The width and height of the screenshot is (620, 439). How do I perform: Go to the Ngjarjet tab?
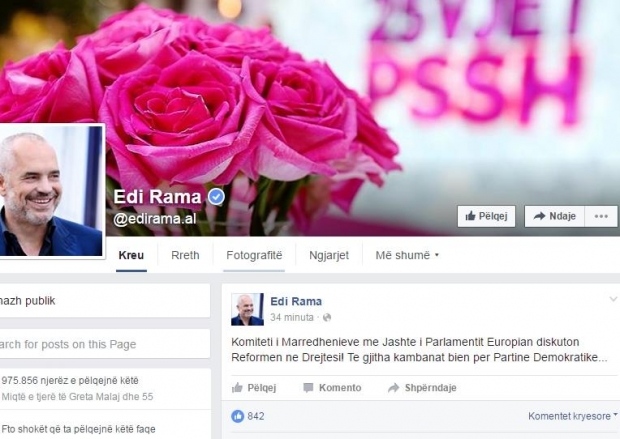pos(329,255)
